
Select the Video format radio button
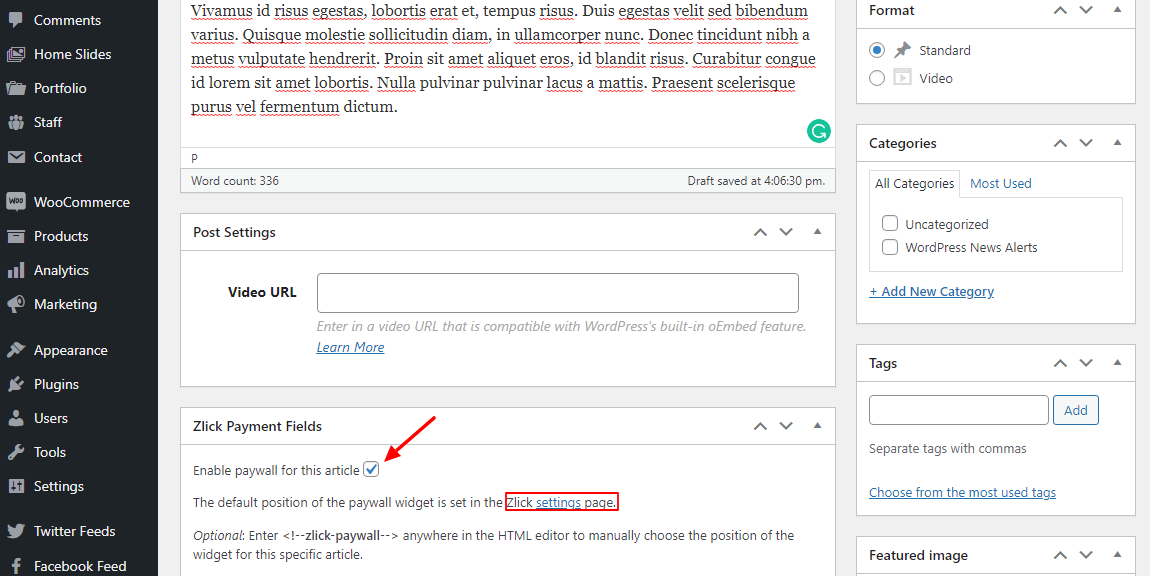point(877,78)
